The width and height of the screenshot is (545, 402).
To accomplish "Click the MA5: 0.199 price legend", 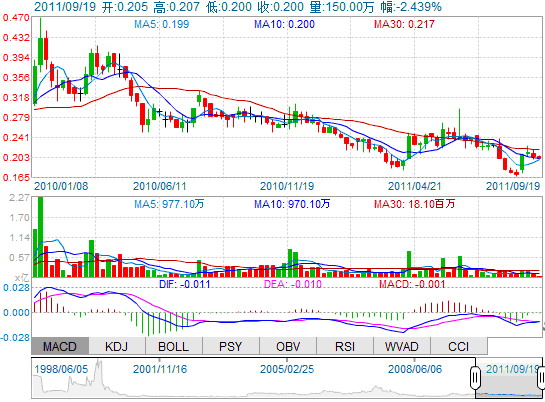I will (162, 24).
